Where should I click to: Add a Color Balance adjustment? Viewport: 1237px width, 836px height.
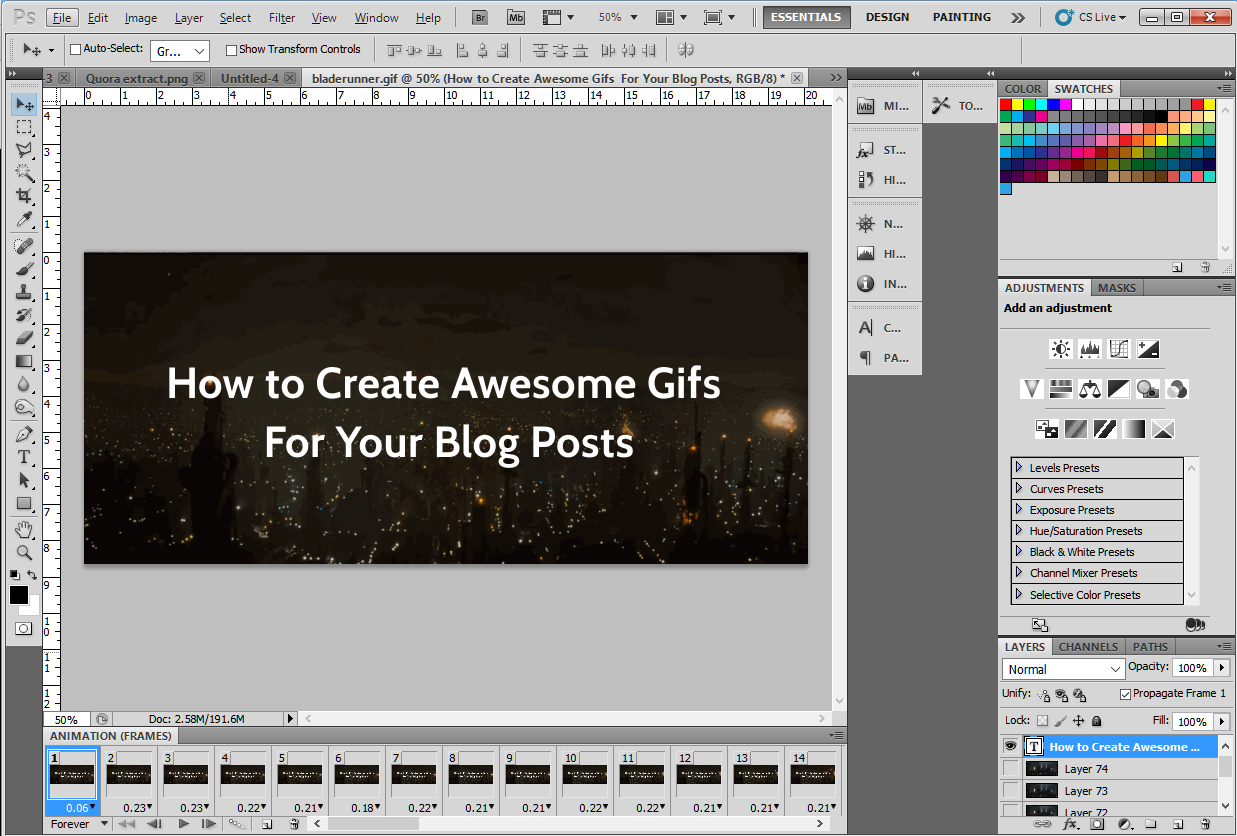1090,389
